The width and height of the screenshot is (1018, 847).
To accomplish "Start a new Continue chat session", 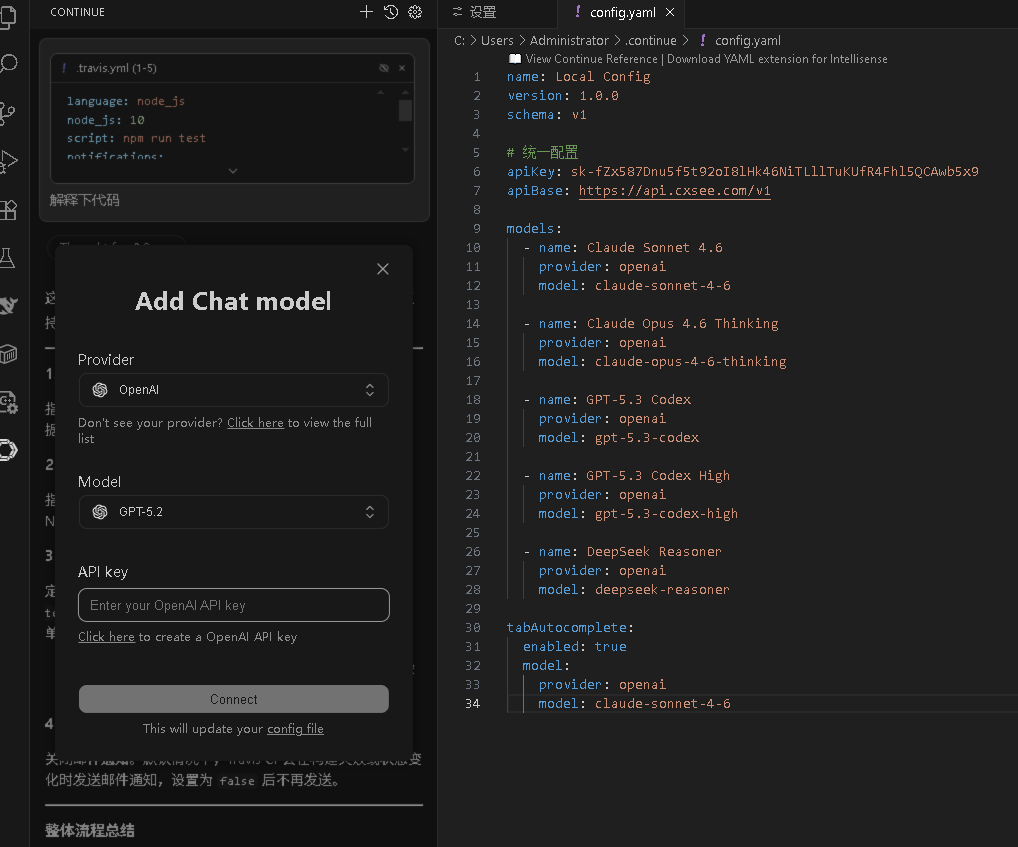I will pyautogui.click(x=366, y=12).
